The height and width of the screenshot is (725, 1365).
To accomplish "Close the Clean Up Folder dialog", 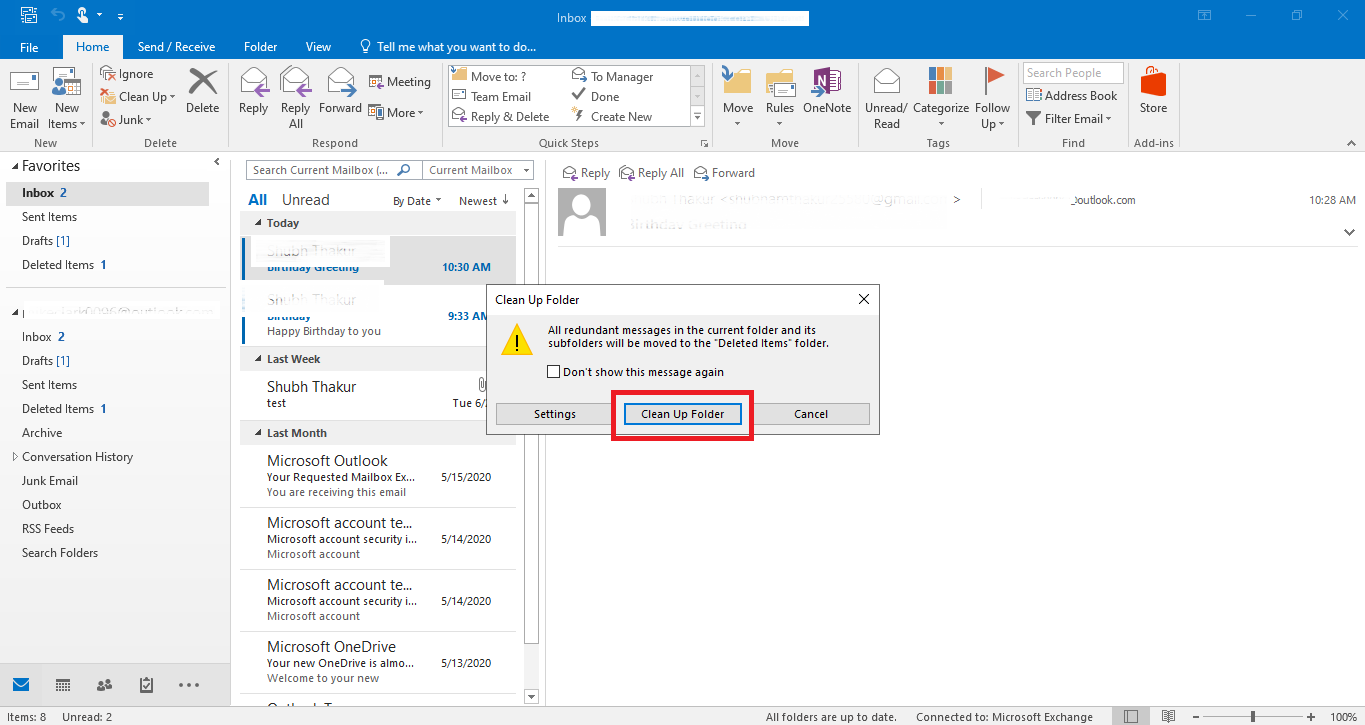I will [864, 299].
